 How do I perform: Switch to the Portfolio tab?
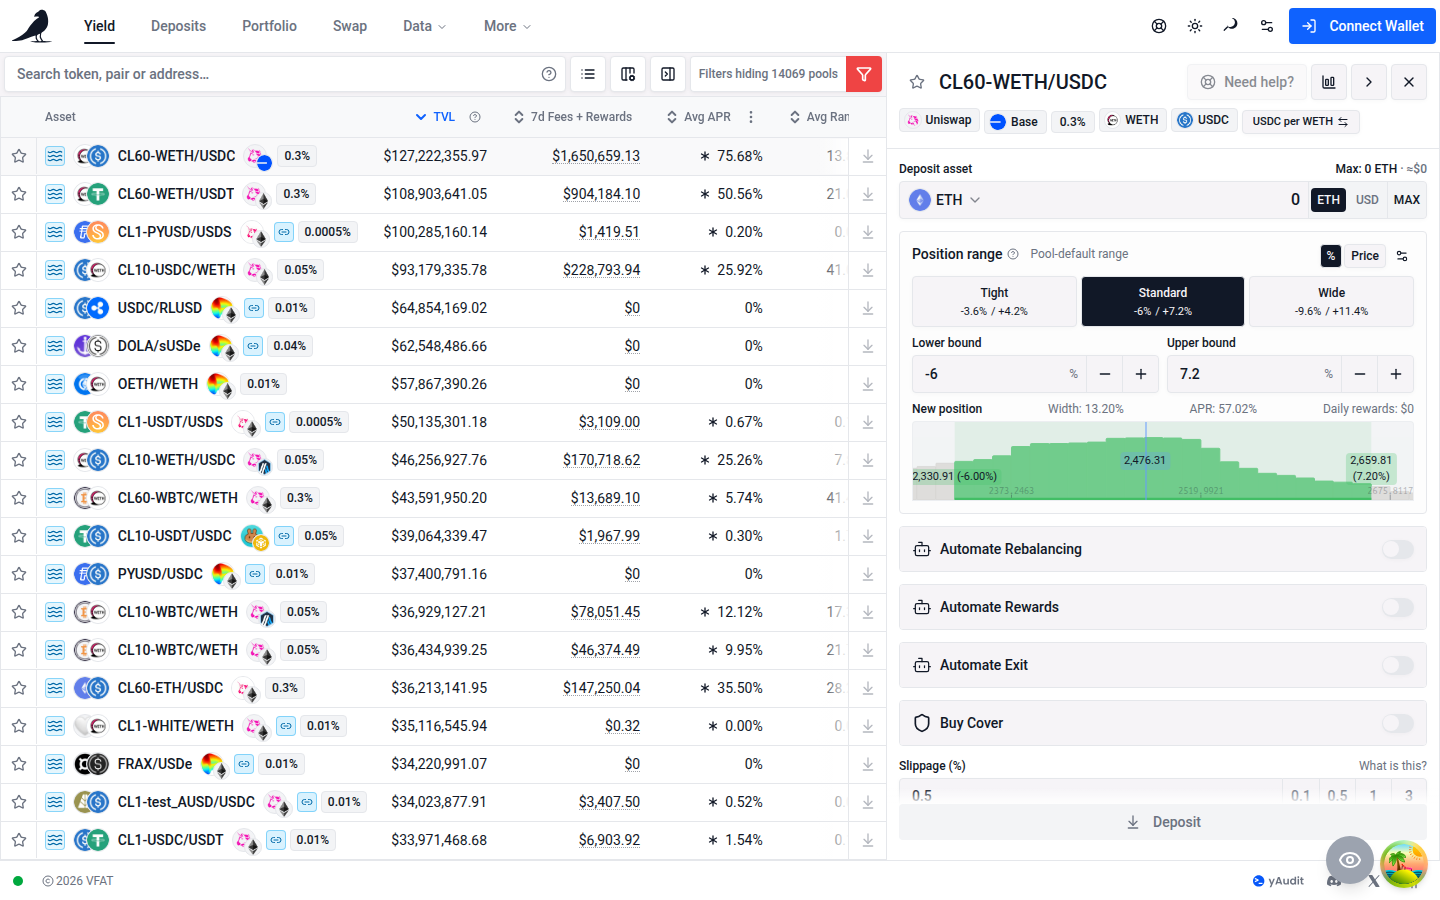point(269,26)
